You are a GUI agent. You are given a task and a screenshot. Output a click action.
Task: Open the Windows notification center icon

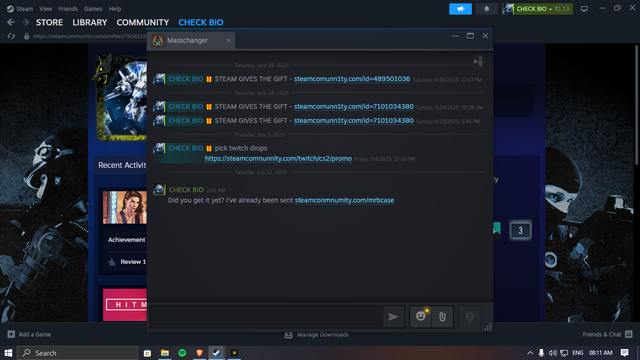point(624,353)
